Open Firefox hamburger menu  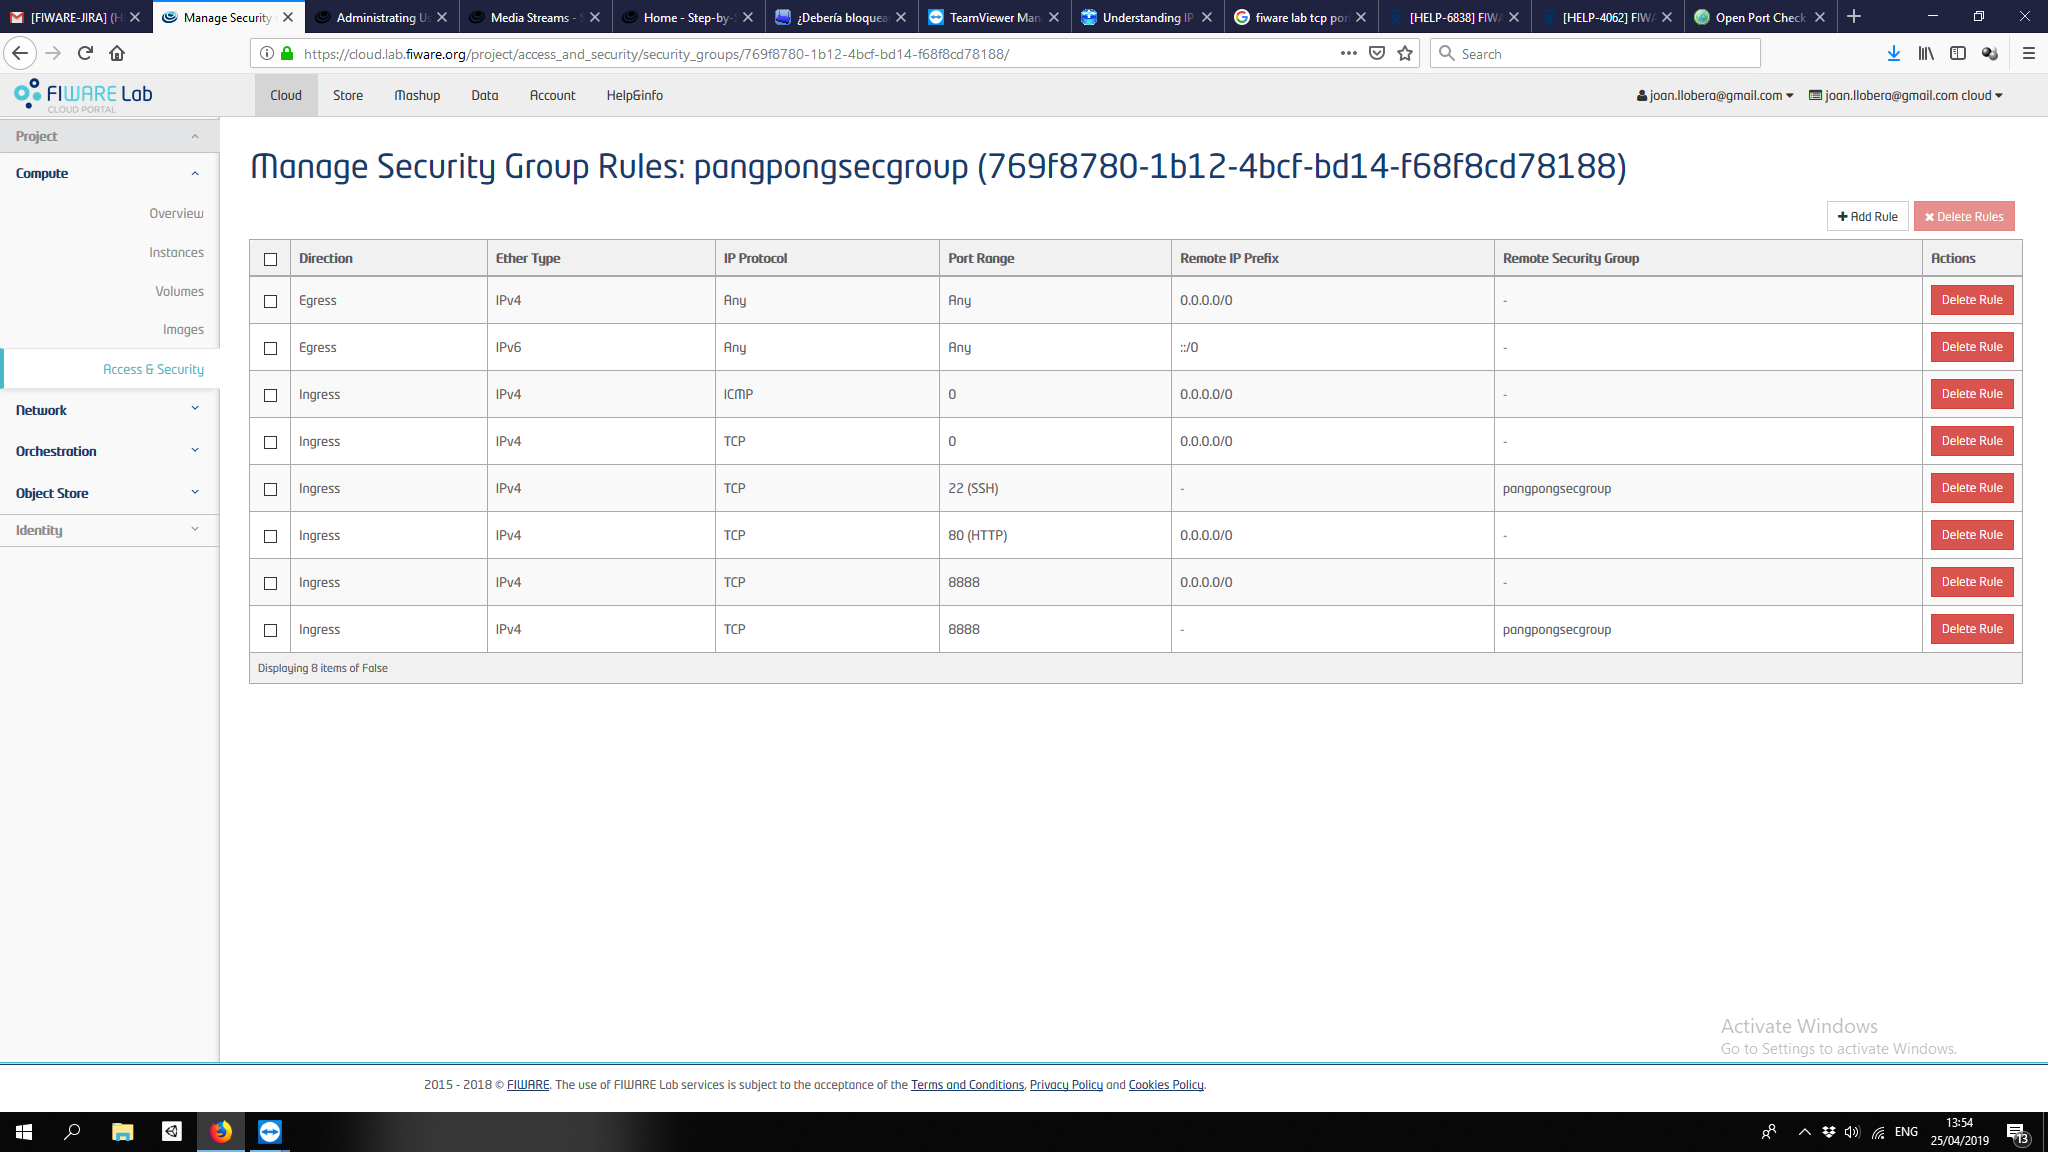pyautogui.click(x=2029, y=53)
